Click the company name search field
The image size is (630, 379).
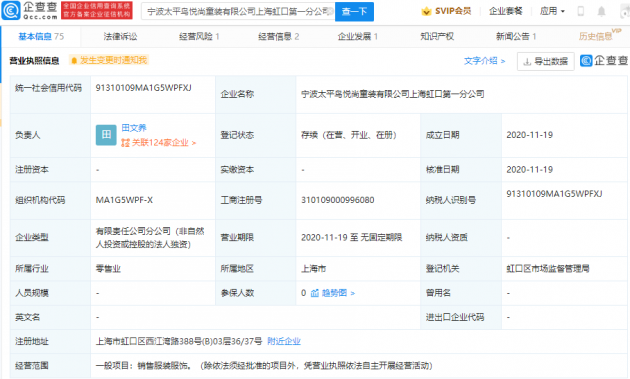[237, 12]
